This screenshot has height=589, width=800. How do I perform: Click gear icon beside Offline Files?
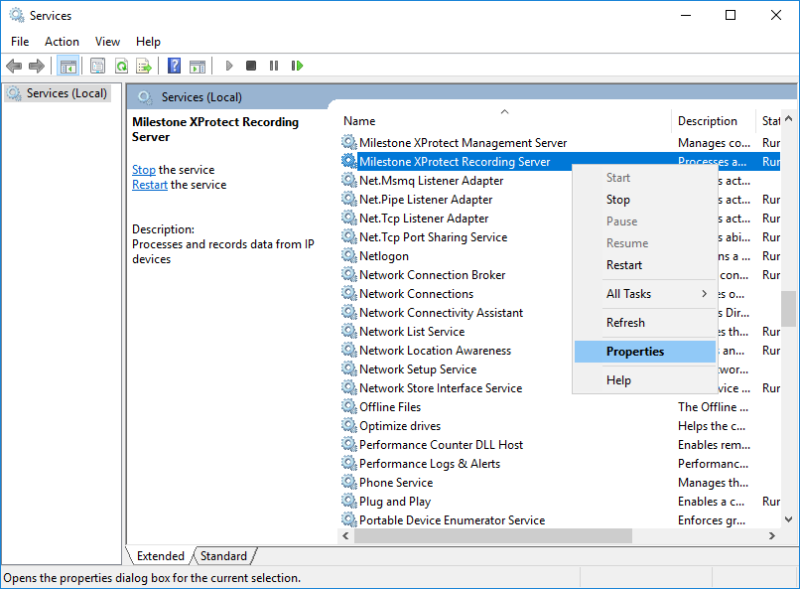349,407
